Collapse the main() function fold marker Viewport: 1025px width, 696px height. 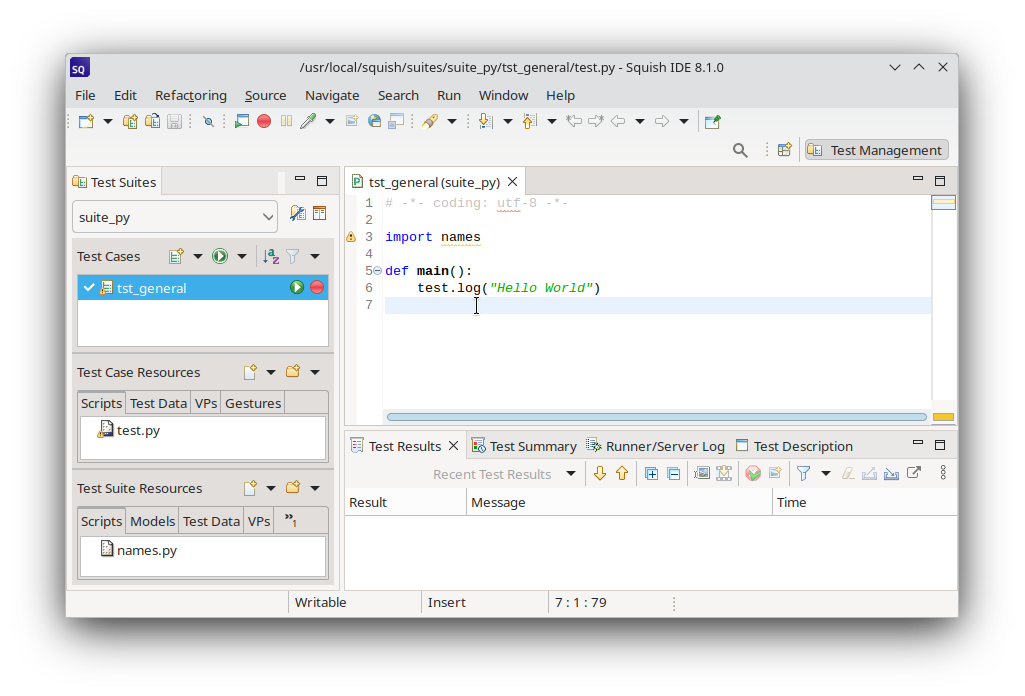(377, 271)
